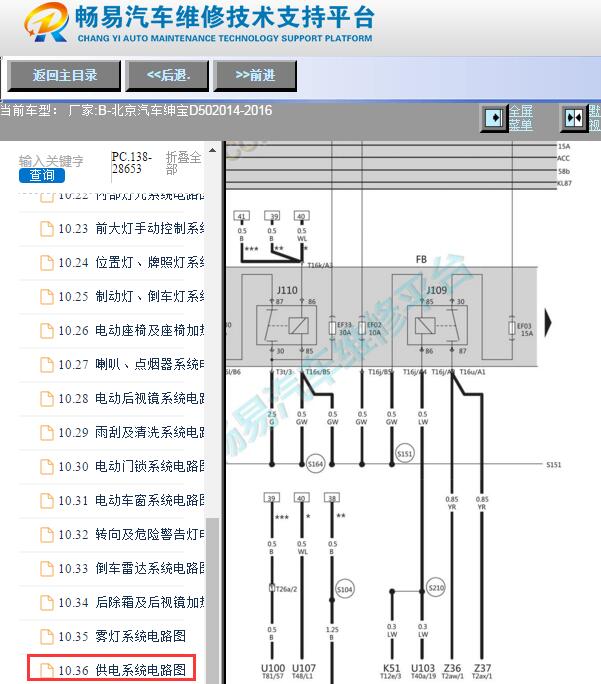Click document icon beside 10.23
This screenshot has width=601, height=684.
coord(47,229)
